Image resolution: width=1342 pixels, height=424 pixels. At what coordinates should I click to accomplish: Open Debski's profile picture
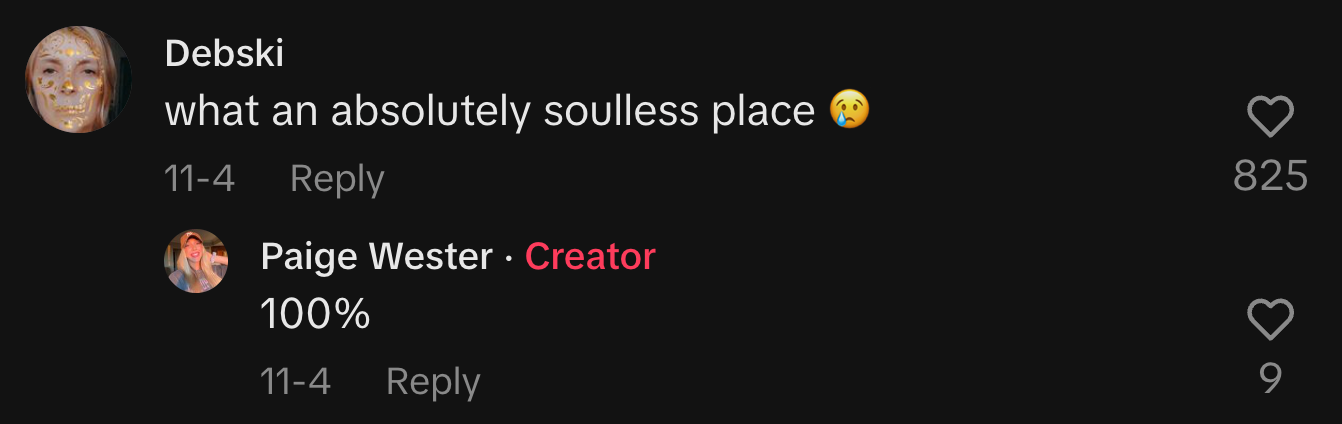pyautogui.click(x=78, y=80)
